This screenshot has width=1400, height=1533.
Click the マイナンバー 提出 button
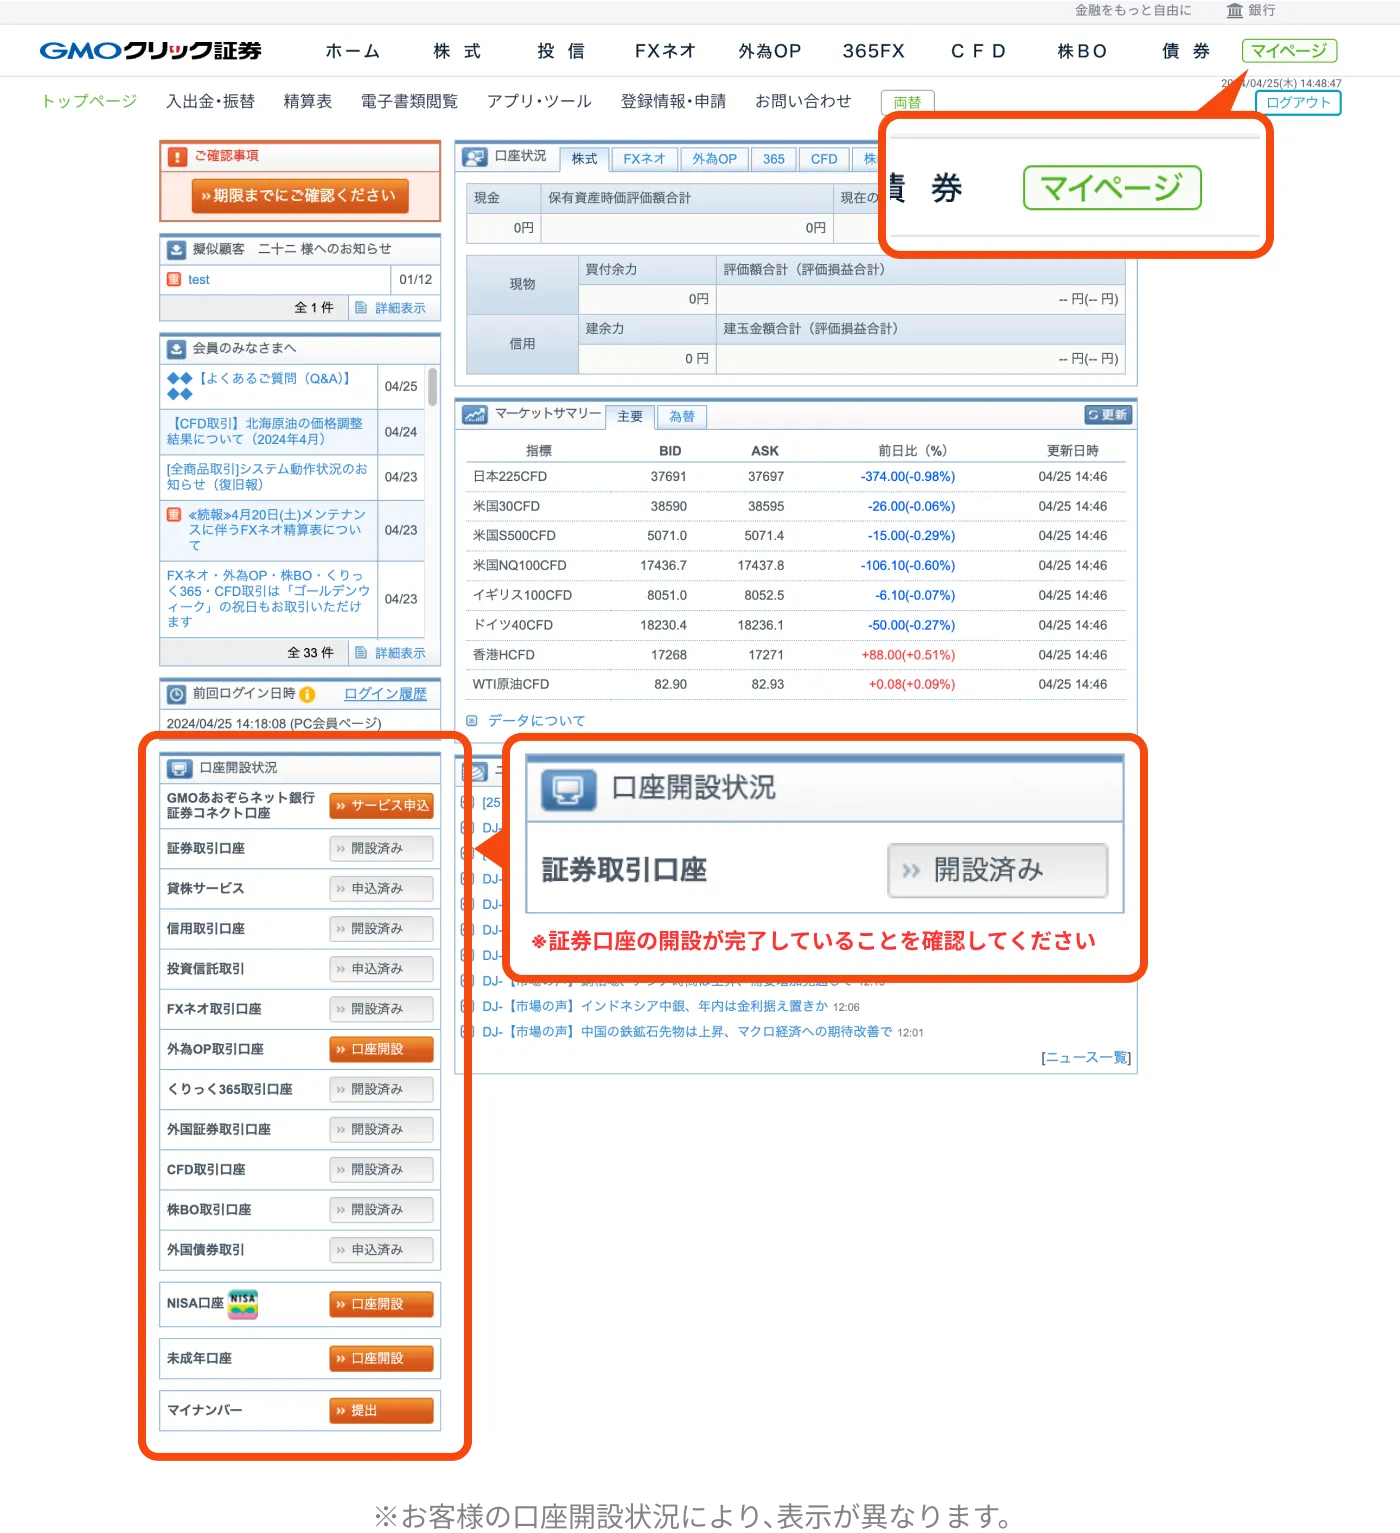(x=381, y=1410)
